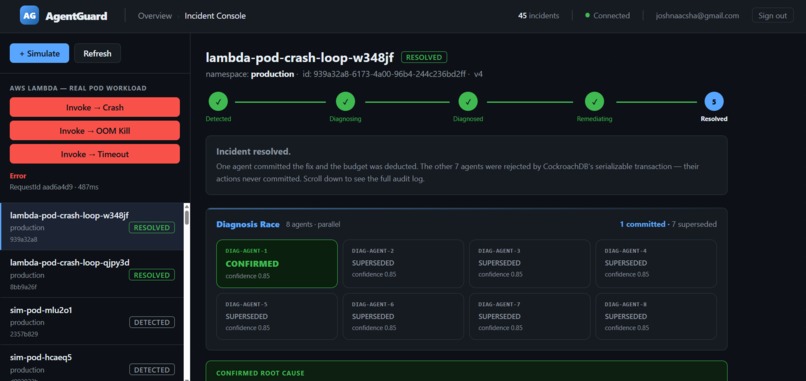Click the namespace production label
The height and width of the screenshot is (381, 806).
(x=250, y=74)
